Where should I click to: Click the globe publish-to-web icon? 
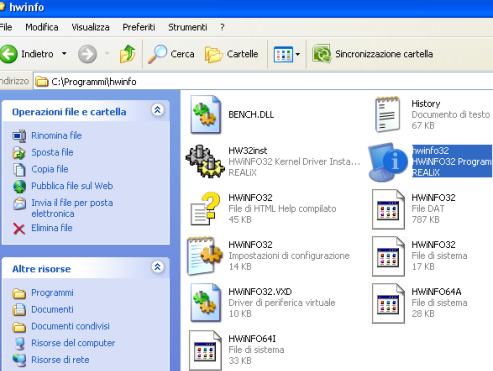click(x=19, y=186)
